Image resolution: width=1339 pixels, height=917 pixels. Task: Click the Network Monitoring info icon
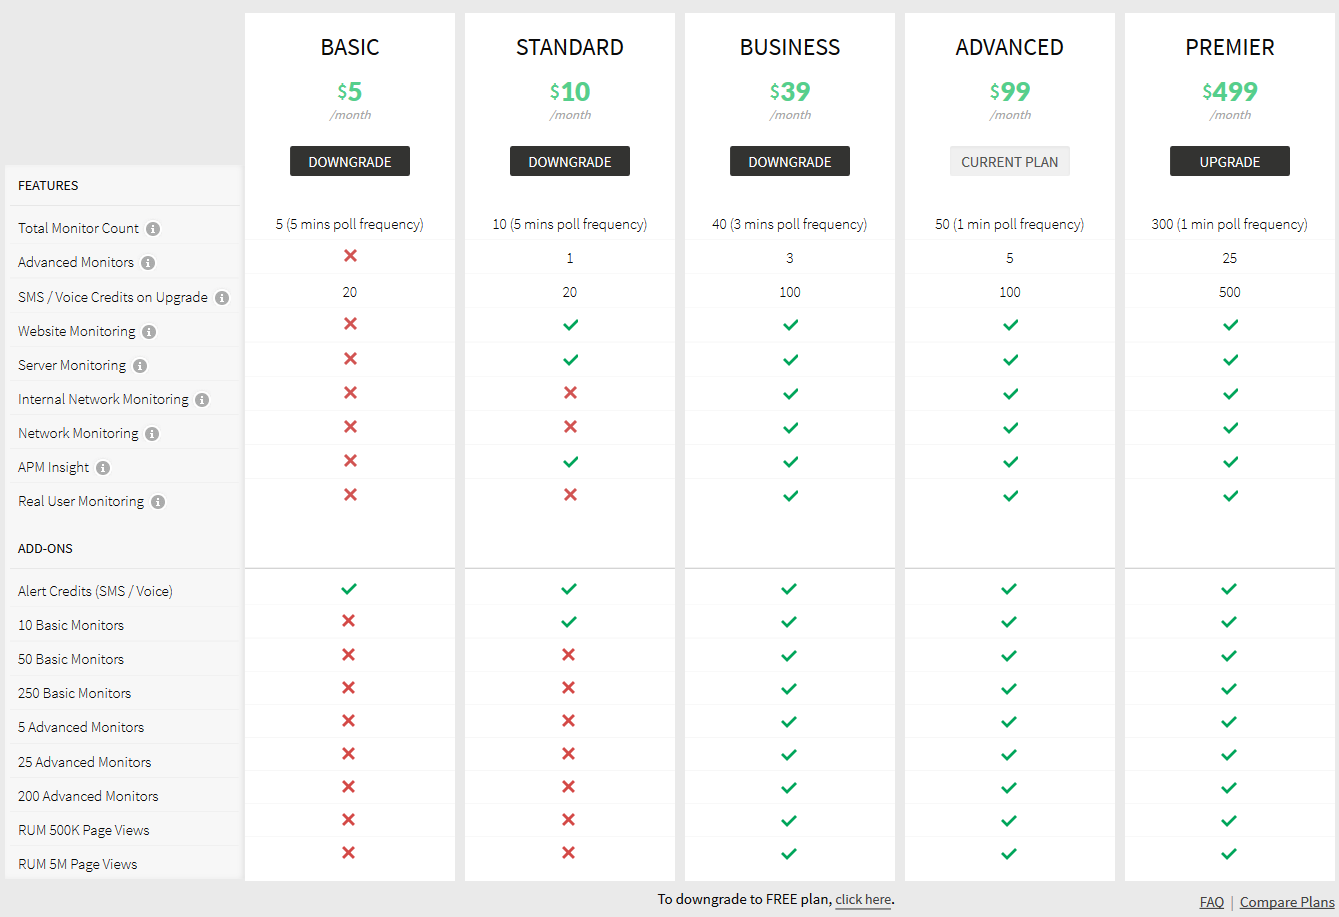tap(152, 434)
